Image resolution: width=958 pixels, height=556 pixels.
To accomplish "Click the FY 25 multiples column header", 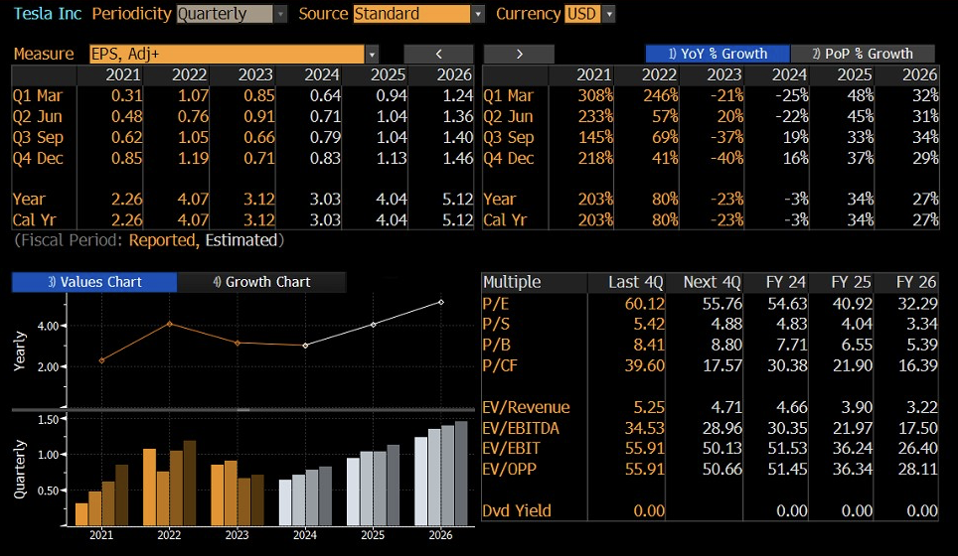I will (x=851, y=282).
